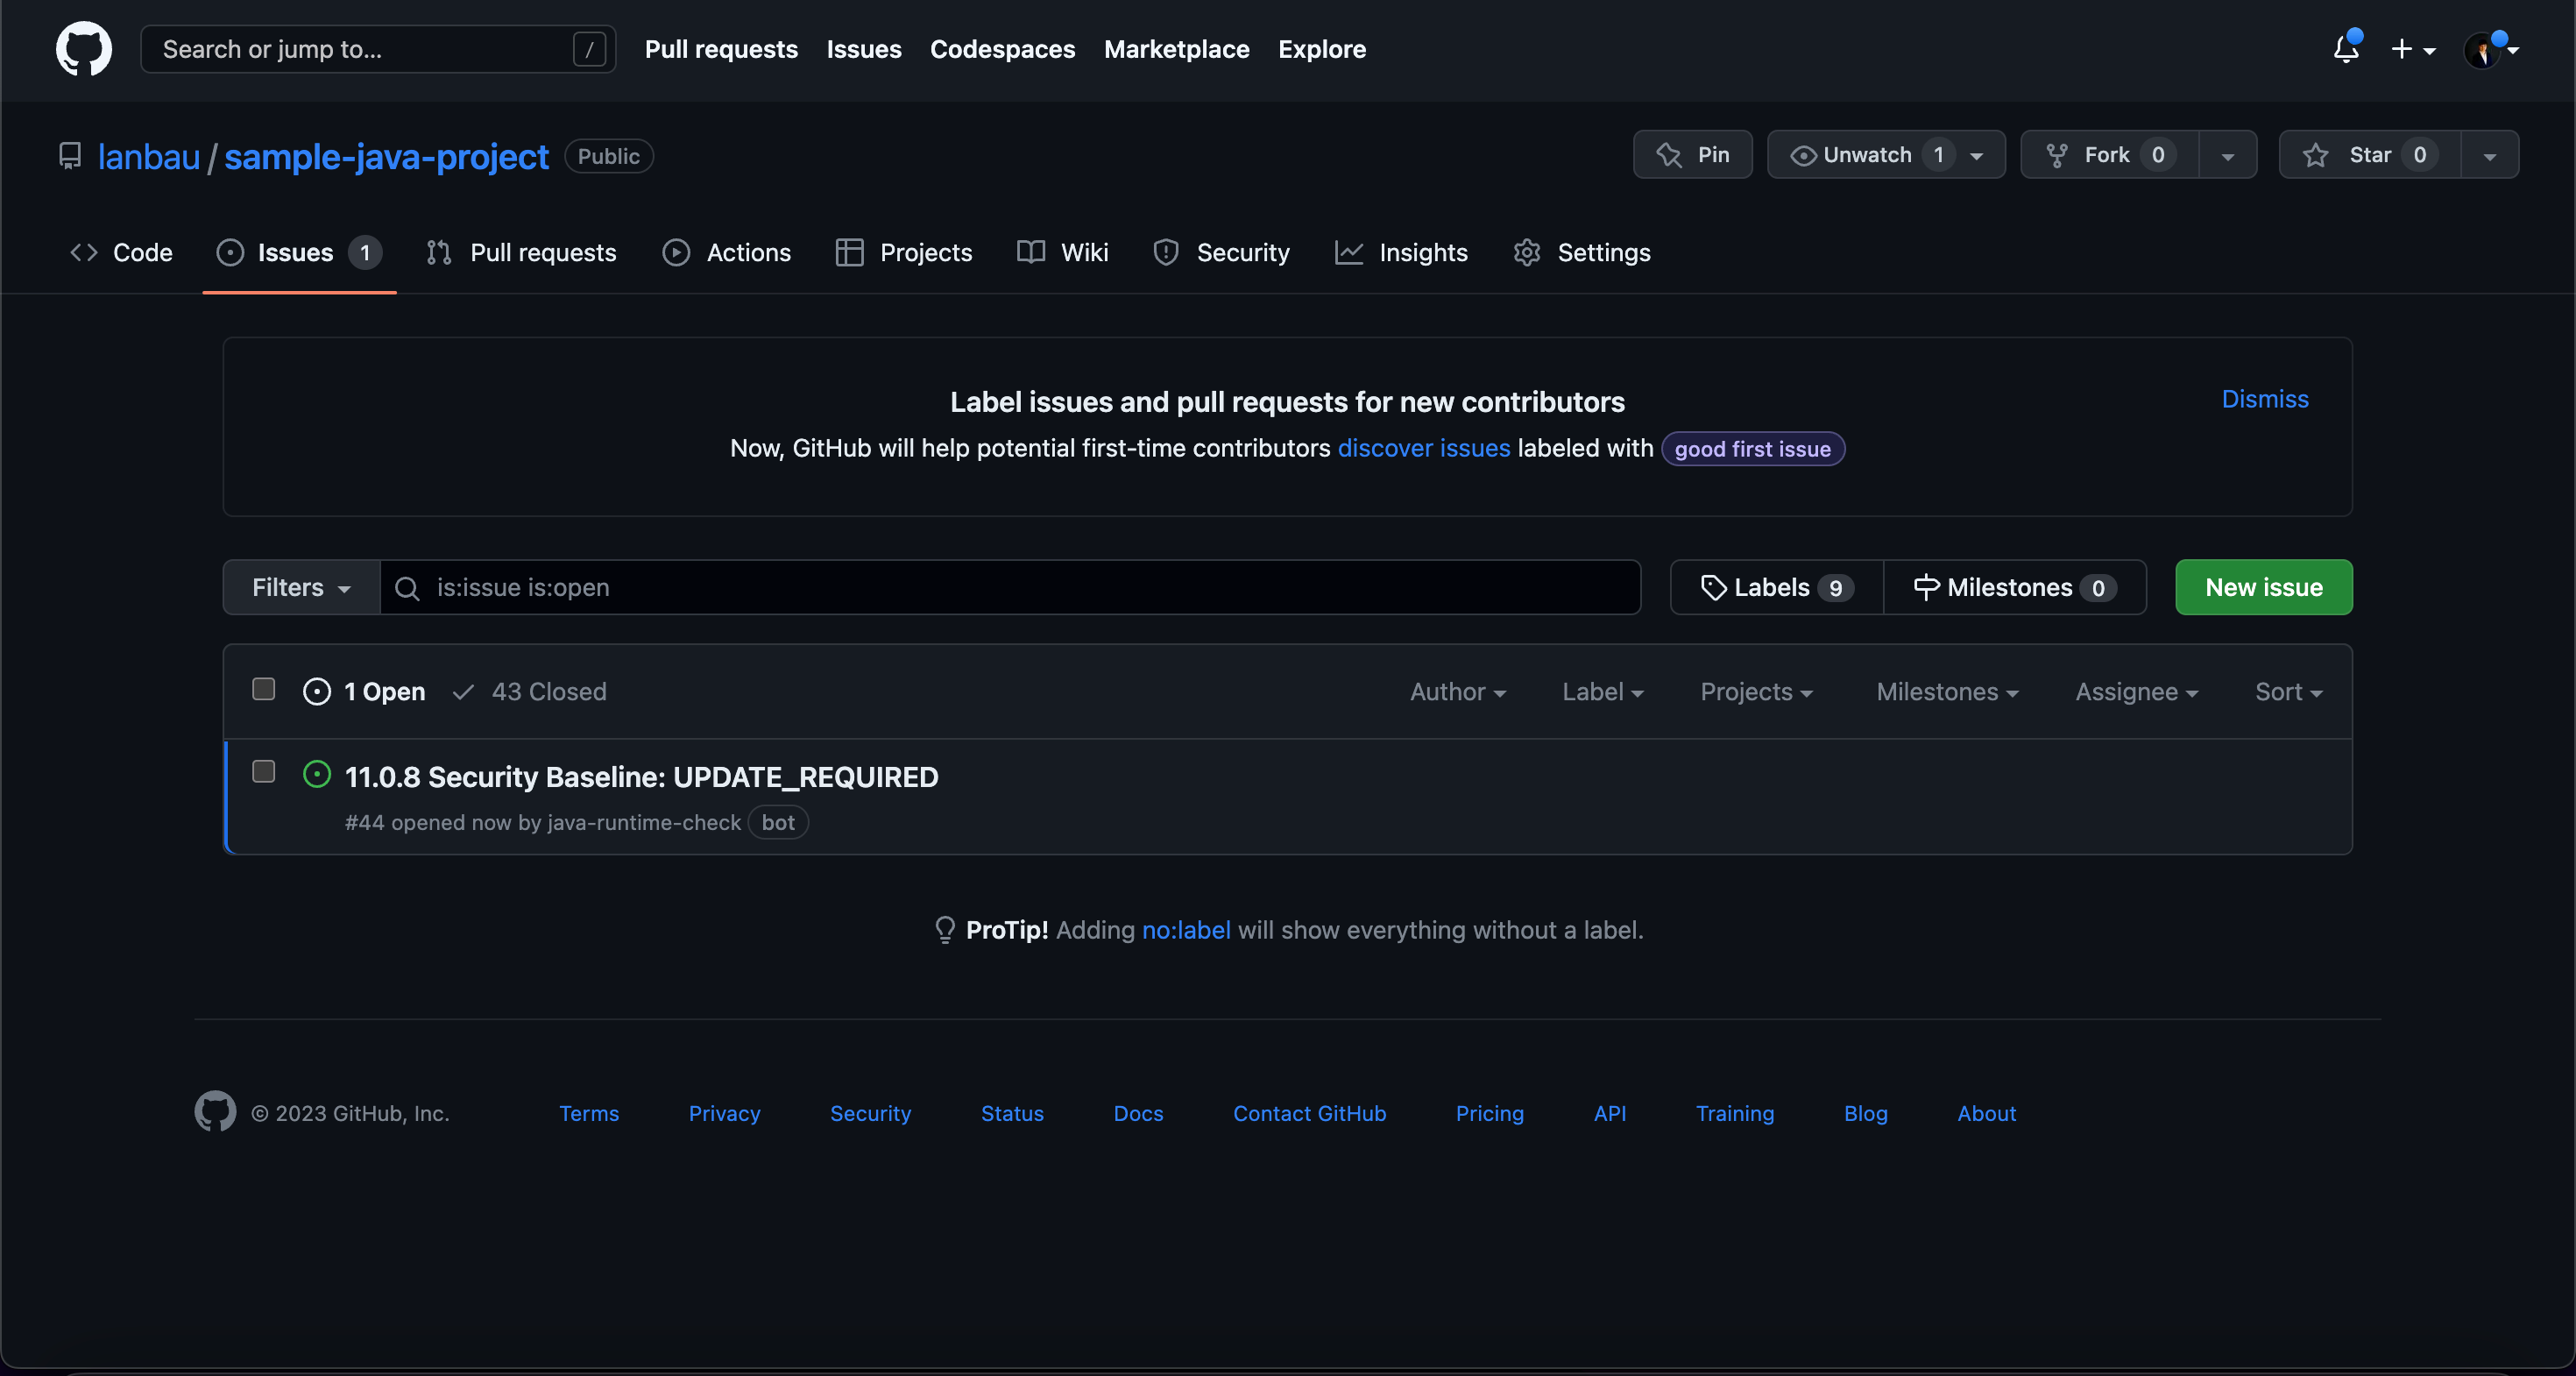Open the Labels 9 button

coord(1777,587)
